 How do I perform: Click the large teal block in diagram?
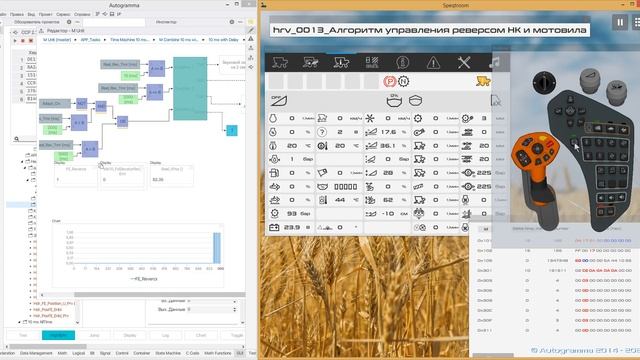190,89
